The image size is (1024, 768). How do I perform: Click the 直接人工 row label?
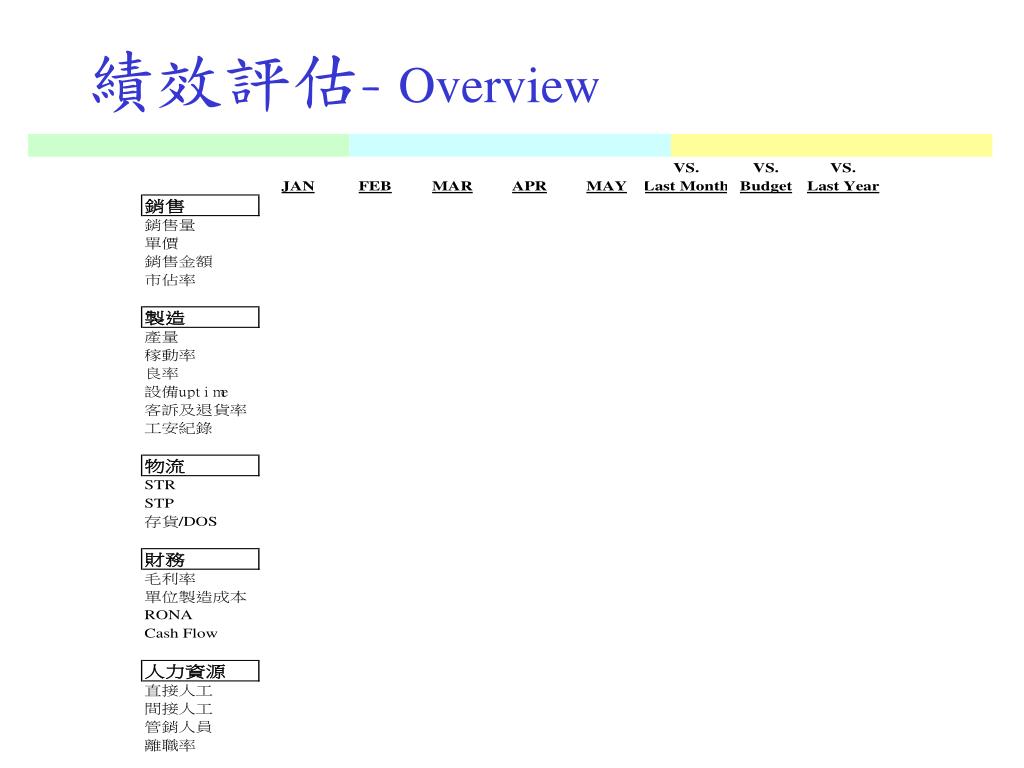click(178, 691)
